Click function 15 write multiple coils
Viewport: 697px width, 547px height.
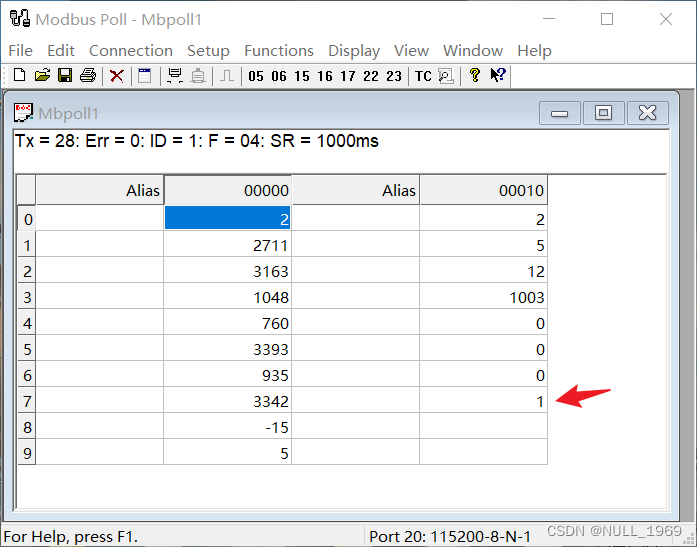point(302,76)
